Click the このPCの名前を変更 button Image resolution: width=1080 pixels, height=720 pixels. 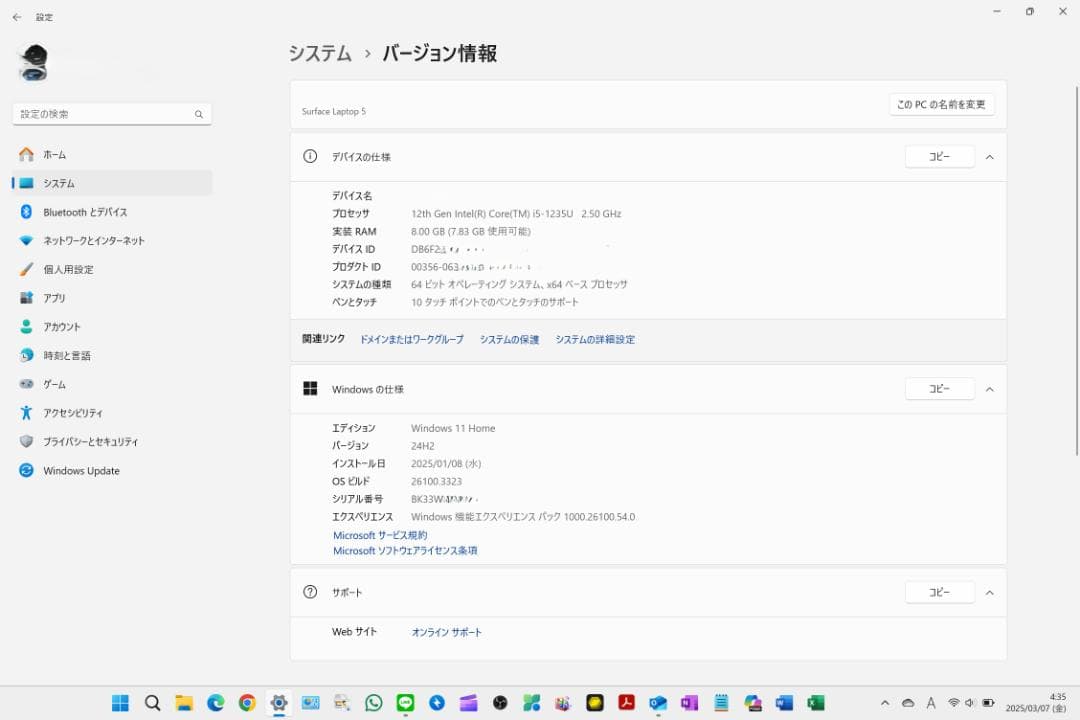point(940,104)
